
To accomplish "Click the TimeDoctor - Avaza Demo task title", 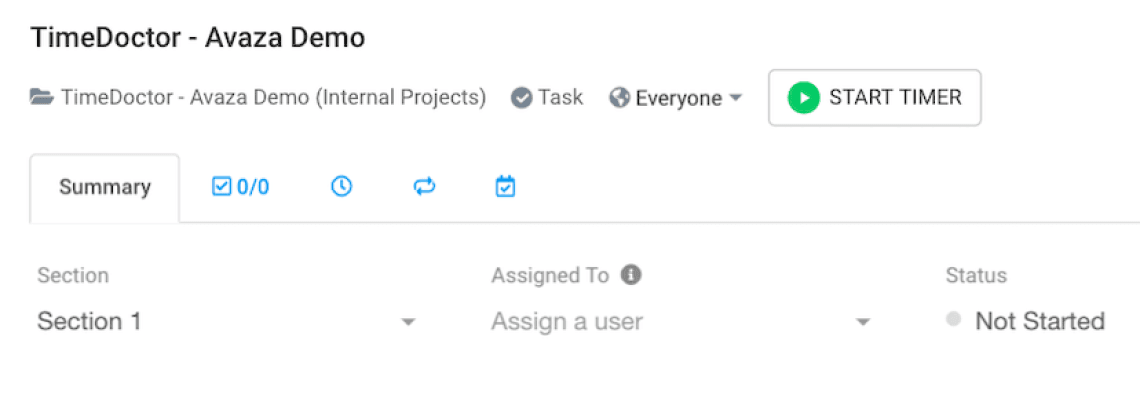I will click(x=198, y=38).
